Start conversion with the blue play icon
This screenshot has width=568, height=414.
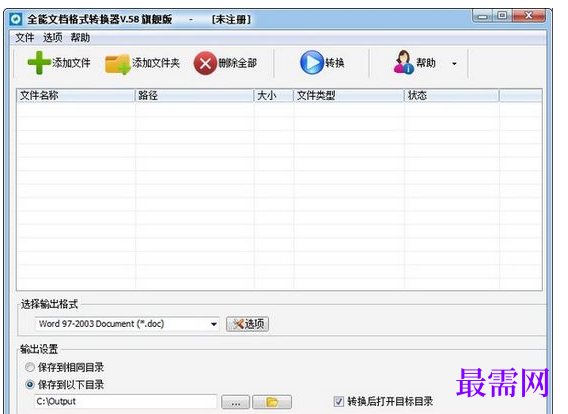pos(312,63)
